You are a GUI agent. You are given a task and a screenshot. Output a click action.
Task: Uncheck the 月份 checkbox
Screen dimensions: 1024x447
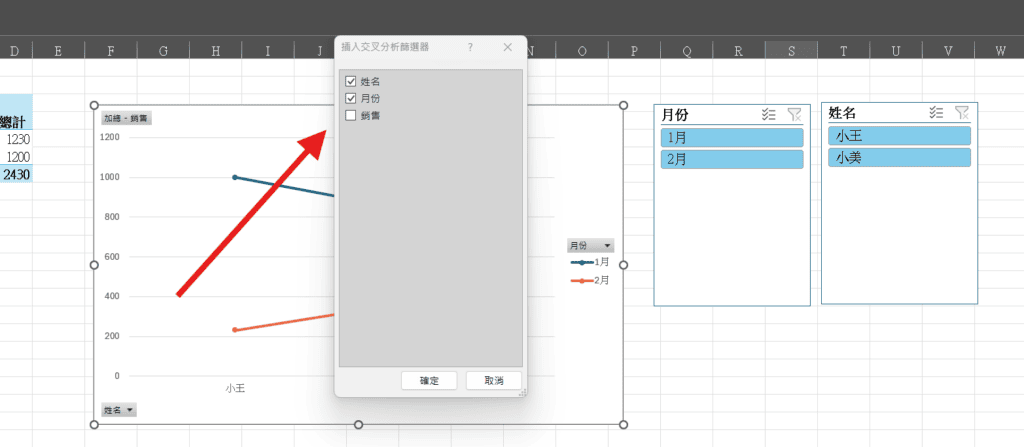(350, 98)
